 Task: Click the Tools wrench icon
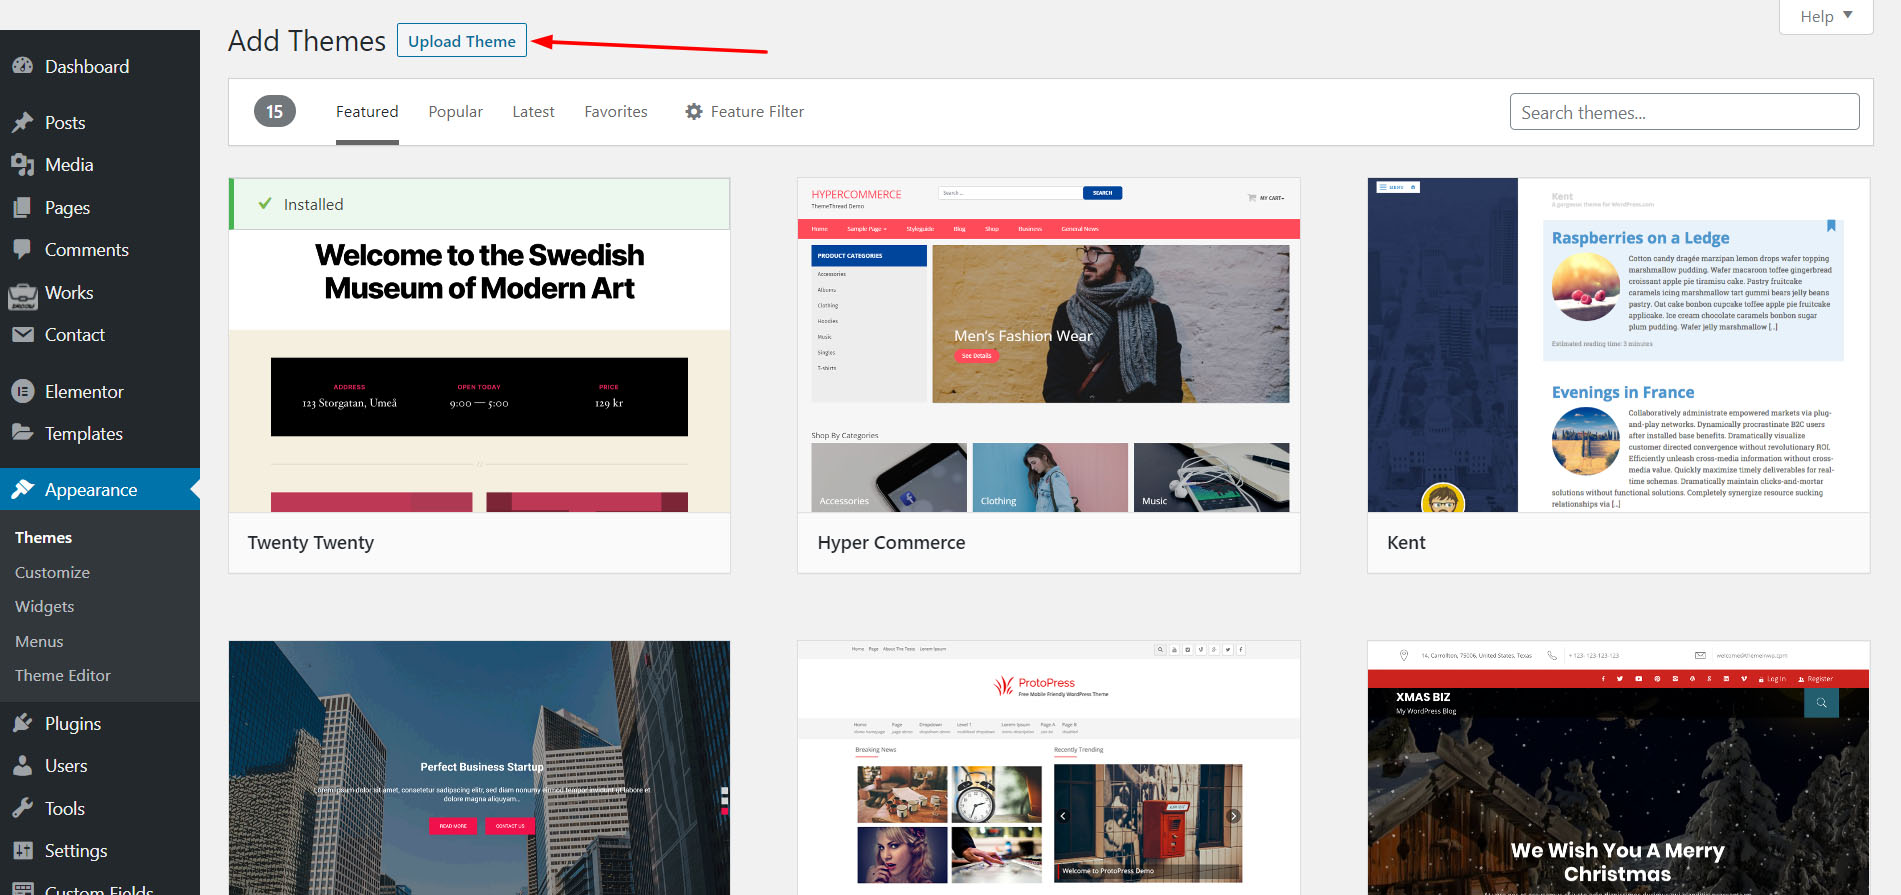23,808
